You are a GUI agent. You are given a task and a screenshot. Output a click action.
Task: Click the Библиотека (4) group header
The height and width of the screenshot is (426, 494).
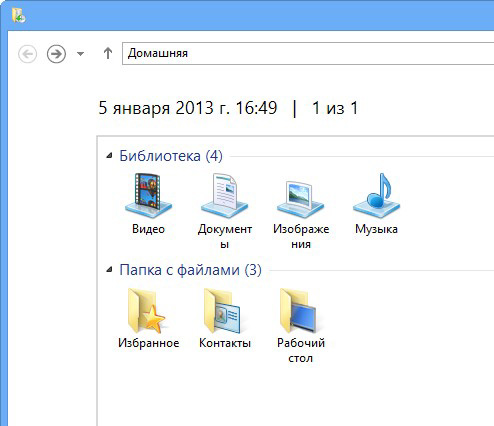point(171,156)
